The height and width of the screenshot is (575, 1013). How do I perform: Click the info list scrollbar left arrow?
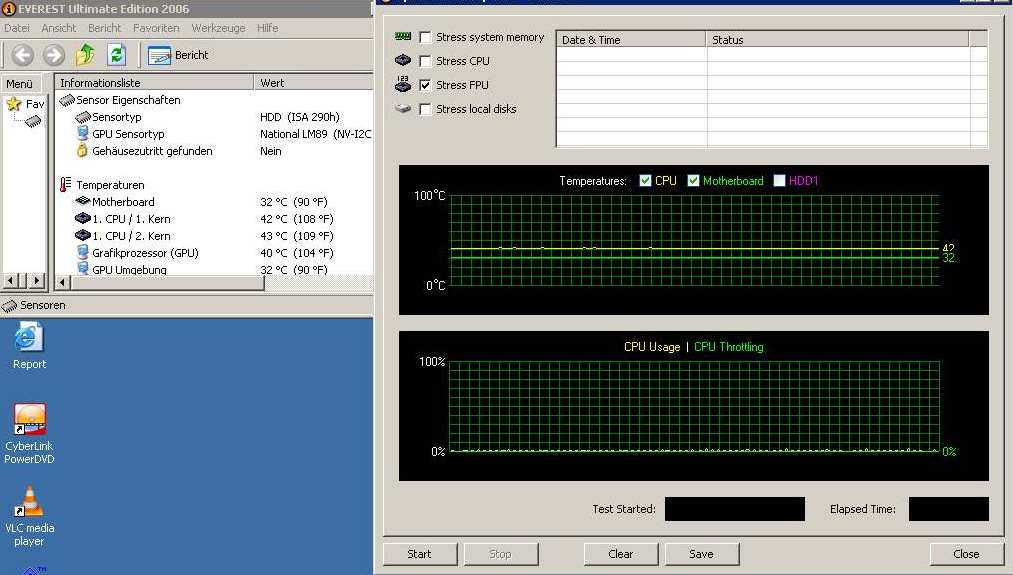point(63,283)
